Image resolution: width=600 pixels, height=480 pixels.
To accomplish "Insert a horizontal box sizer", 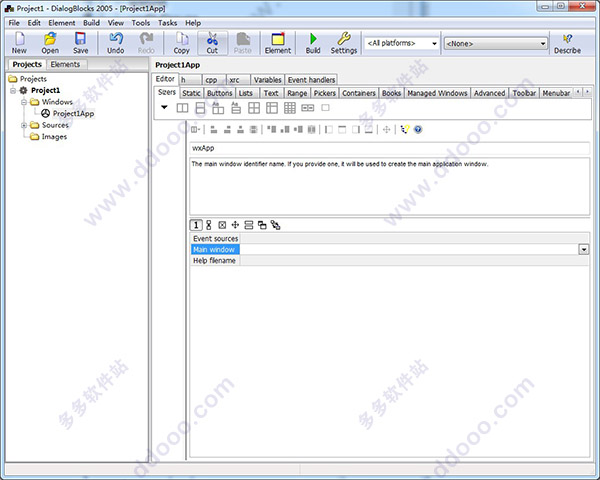I will tap(182, 108).
